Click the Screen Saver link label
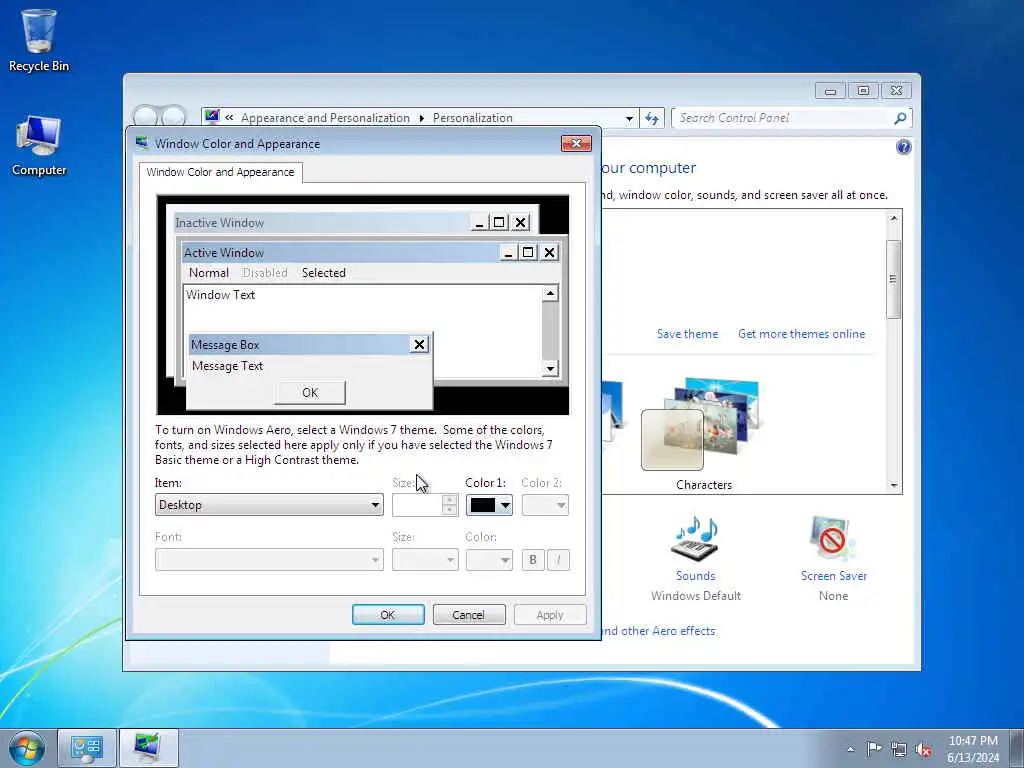The height and width of the screenshot is (768, 1024). pos(834,575)
